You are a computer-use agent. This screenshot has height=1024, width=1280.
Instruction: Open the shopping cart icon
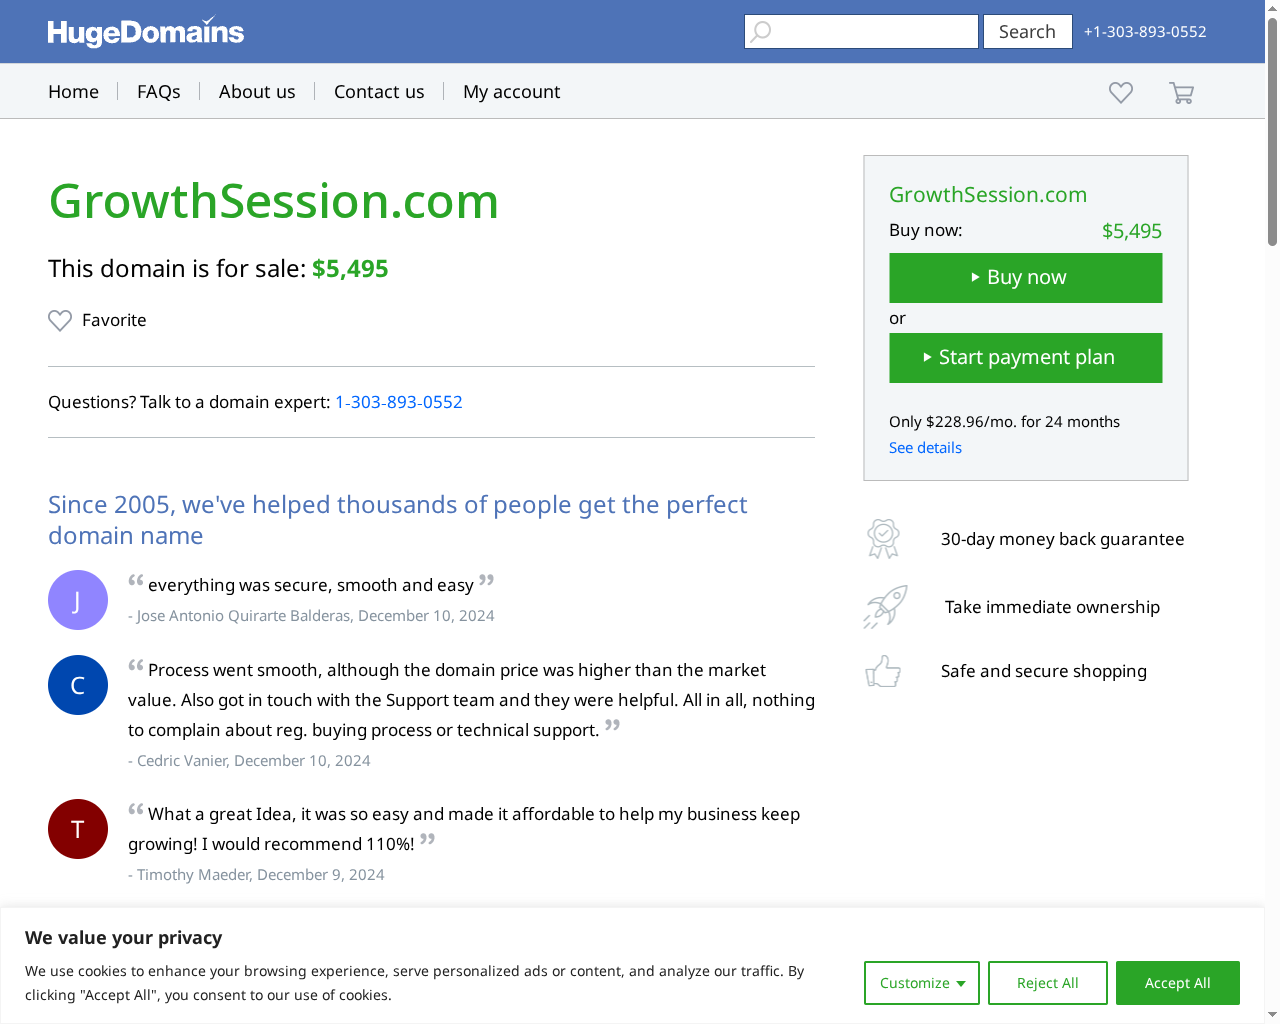1181,91
